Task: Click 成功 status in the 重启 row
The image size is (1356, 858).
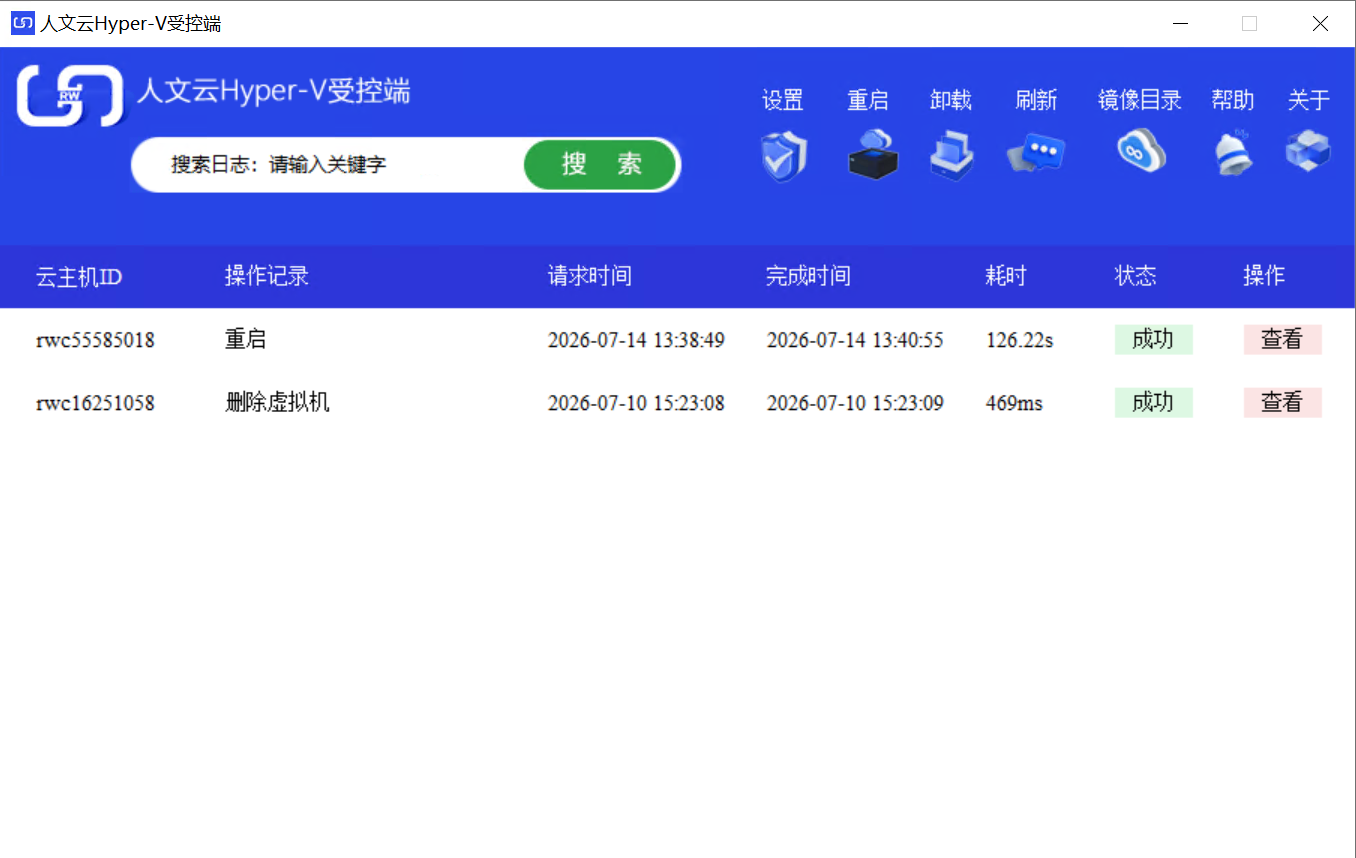Action: [x=1153, y=339]
